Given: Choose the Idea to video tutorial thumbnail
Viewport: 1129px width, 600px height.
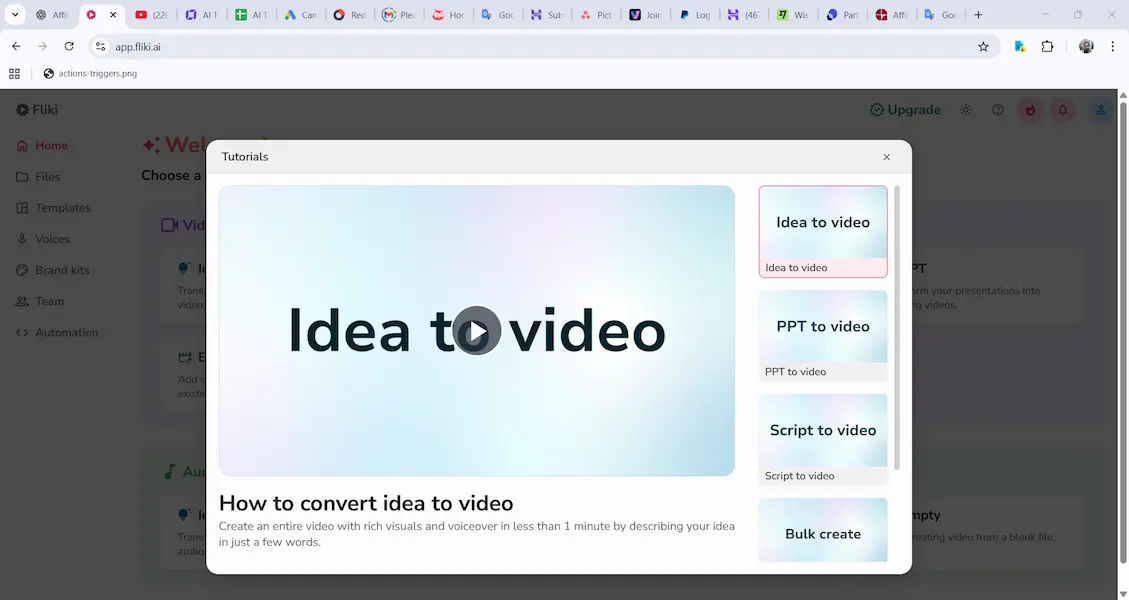Looking at the screenshot, I should click(822, 230).
